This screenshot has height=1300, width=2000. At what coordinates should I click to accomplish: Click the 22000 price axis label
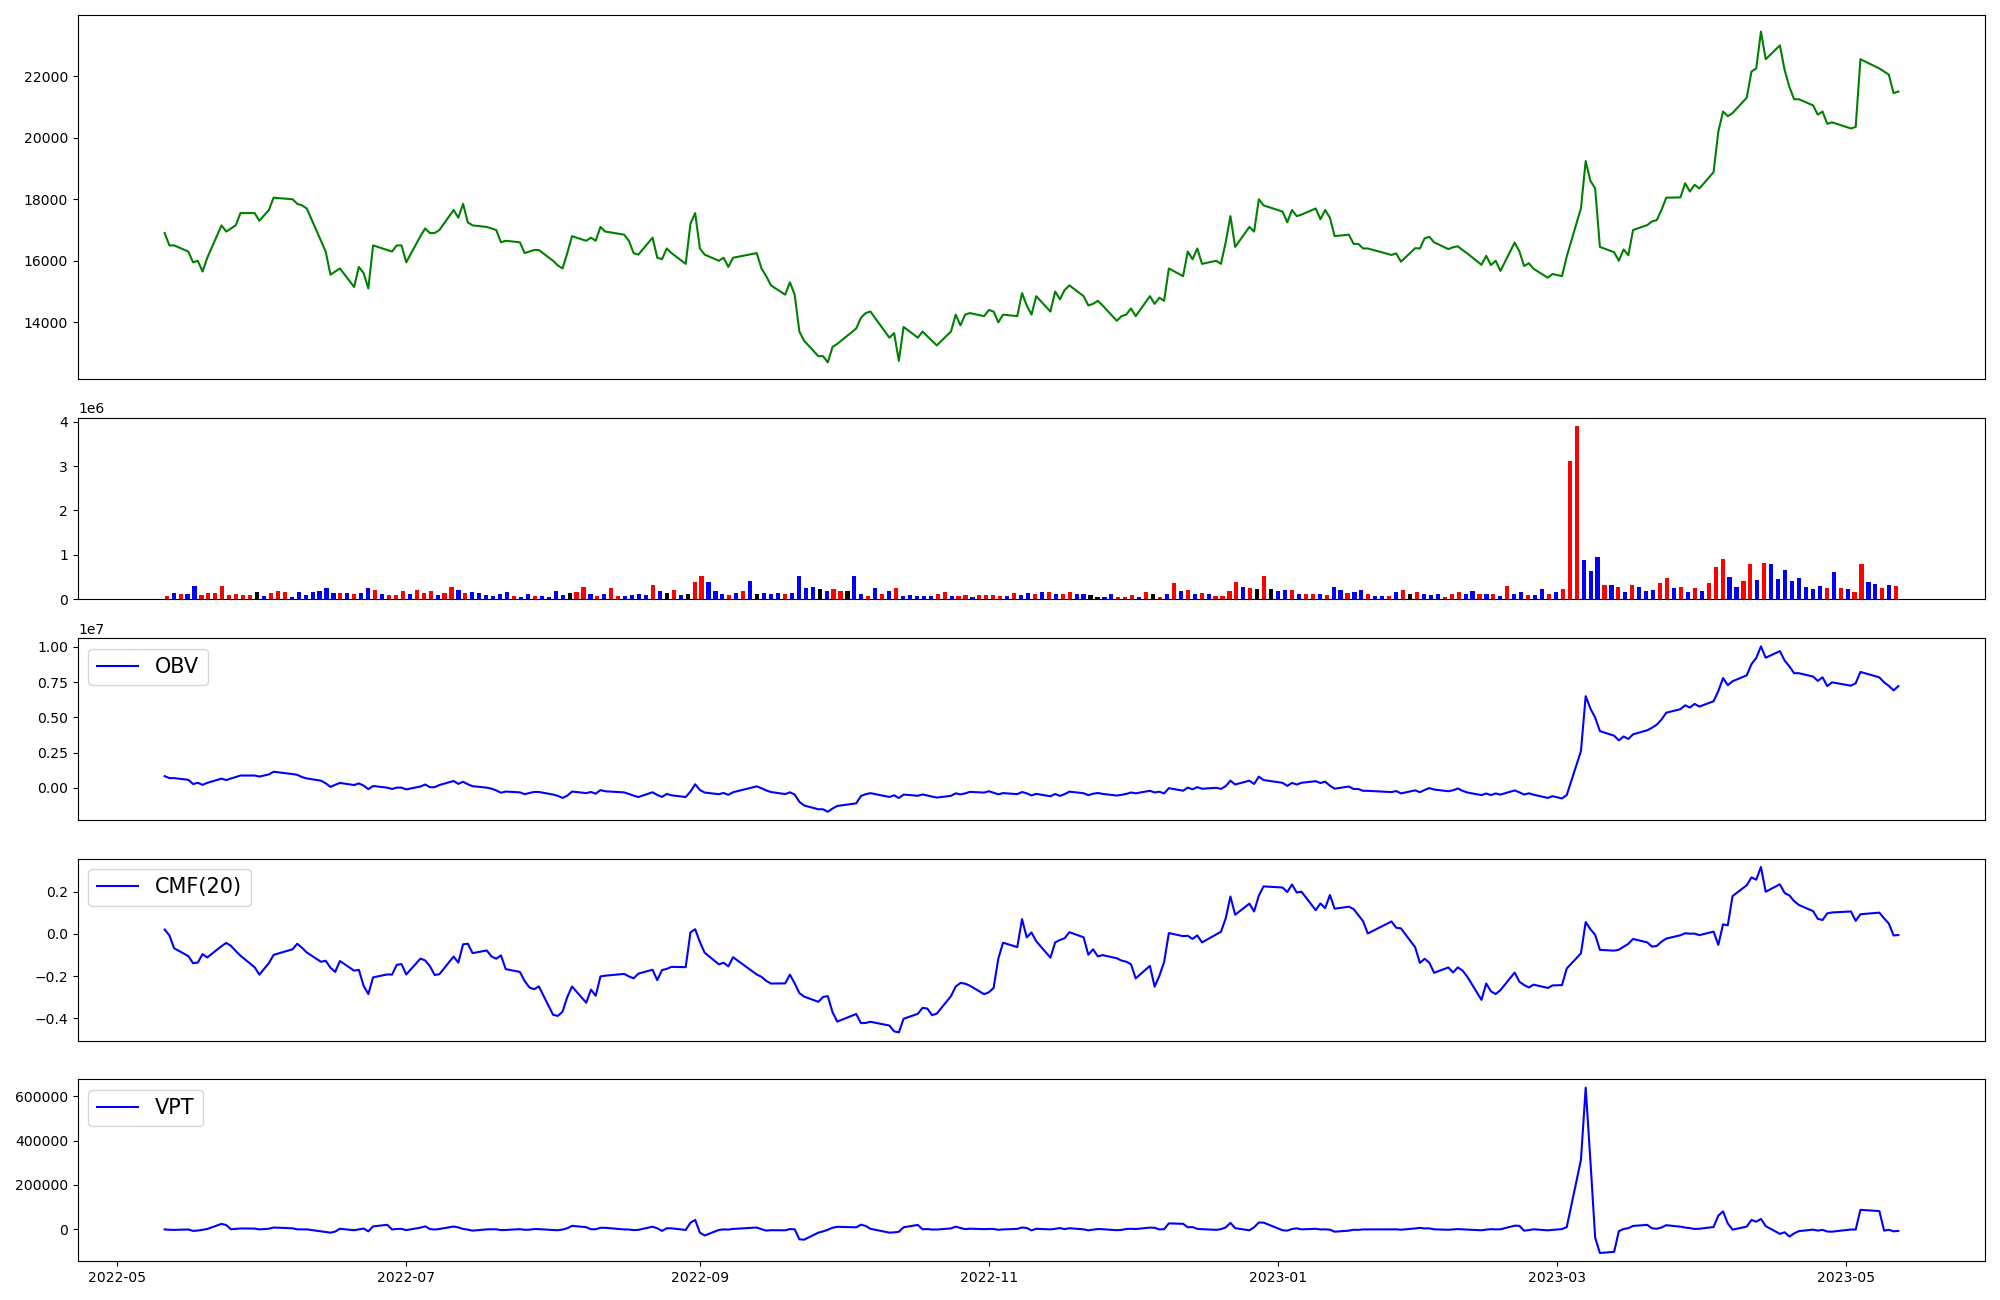[x=44, y=77]
